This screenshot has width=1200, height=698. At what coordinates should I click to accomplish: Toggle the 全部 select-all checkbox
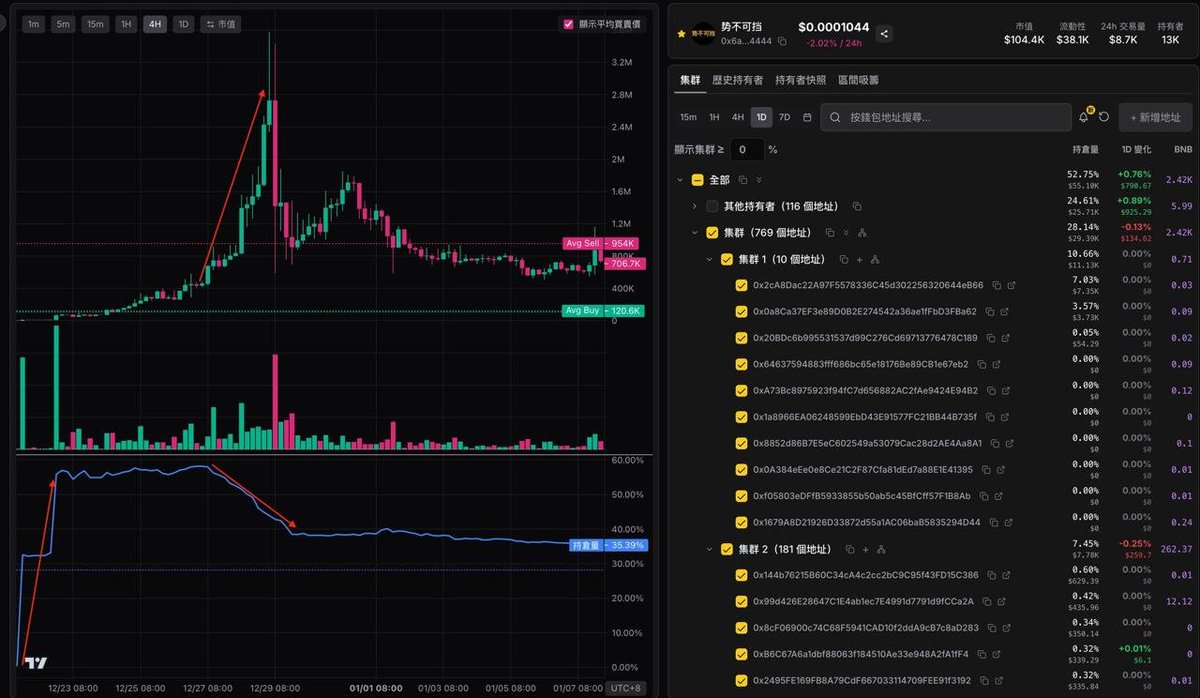[698, 180]
